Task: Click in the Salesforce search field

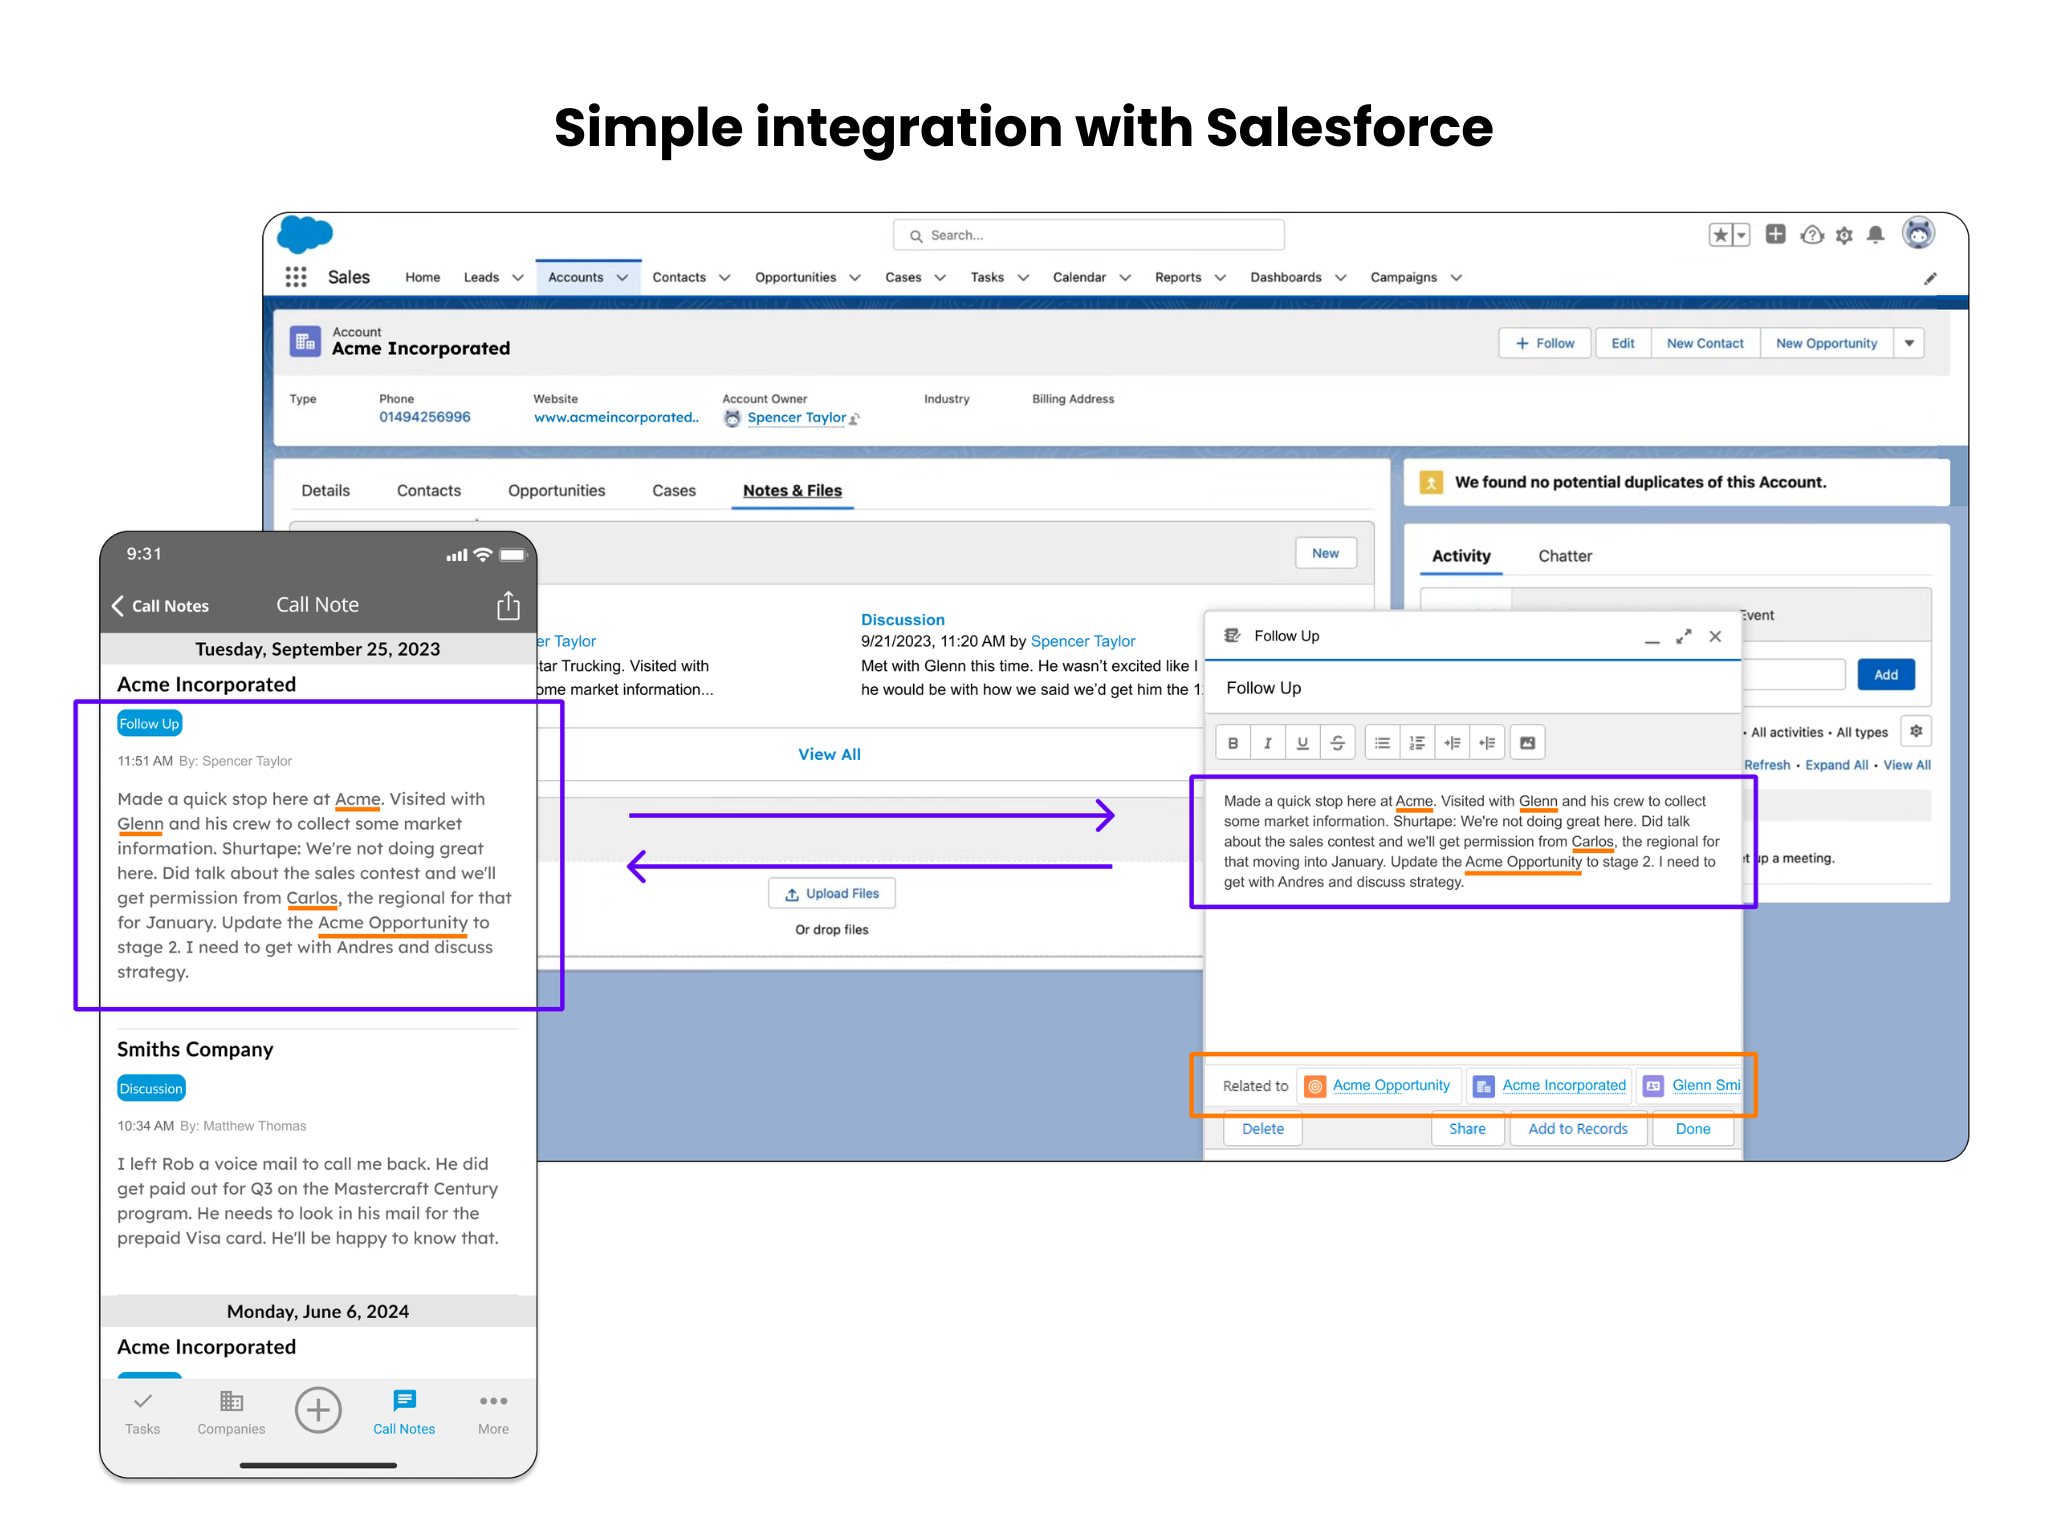Action: pos(1090,235)
